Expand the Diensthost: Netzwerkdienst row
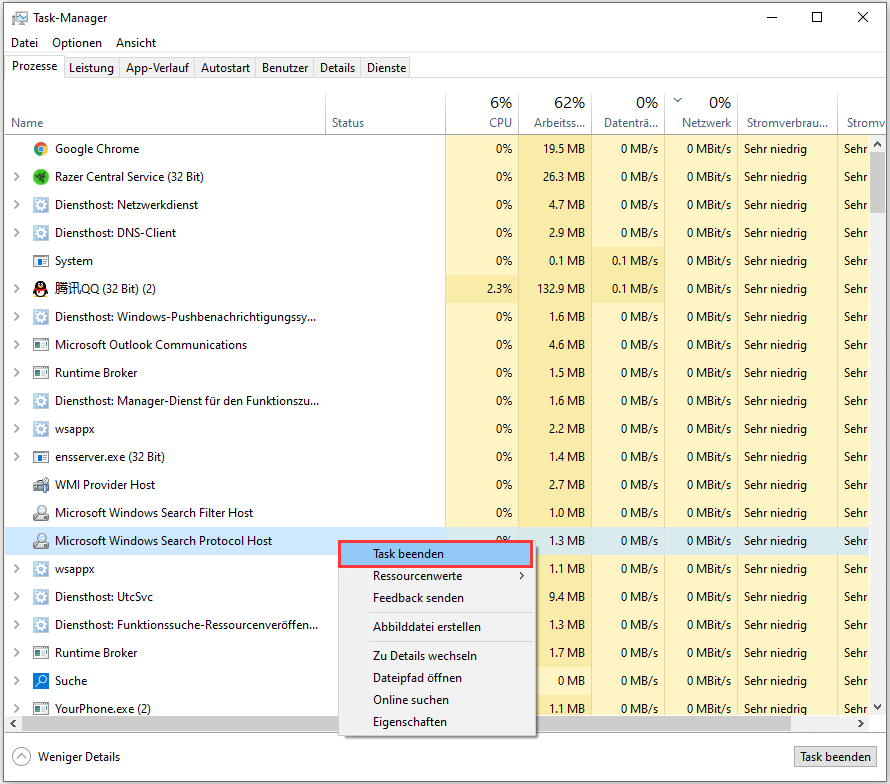Viewport: 890px width, 784px height. [x=16, y=205]
